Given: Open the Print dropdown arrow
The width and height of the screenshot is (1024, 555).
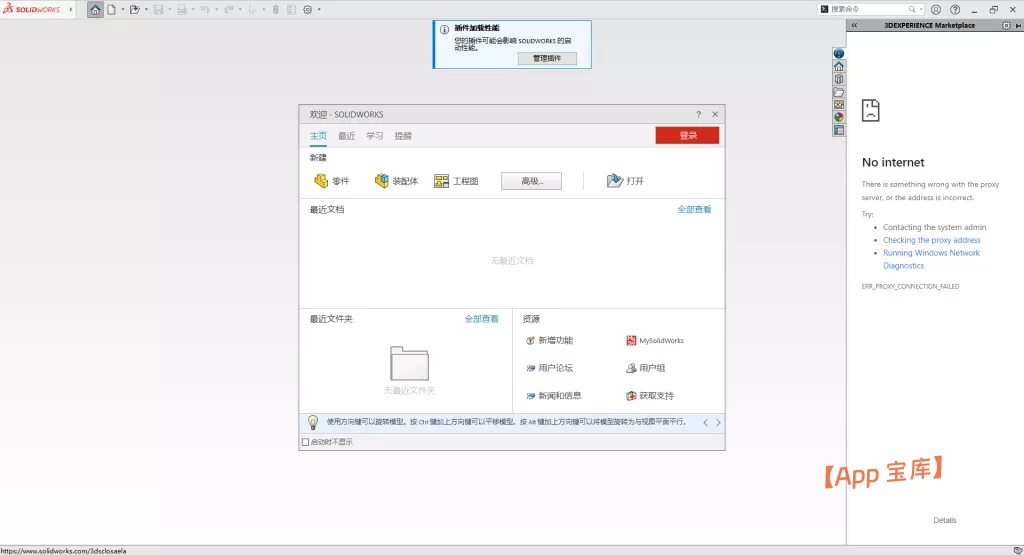Looking at the screenshot, I should point(193,10).
